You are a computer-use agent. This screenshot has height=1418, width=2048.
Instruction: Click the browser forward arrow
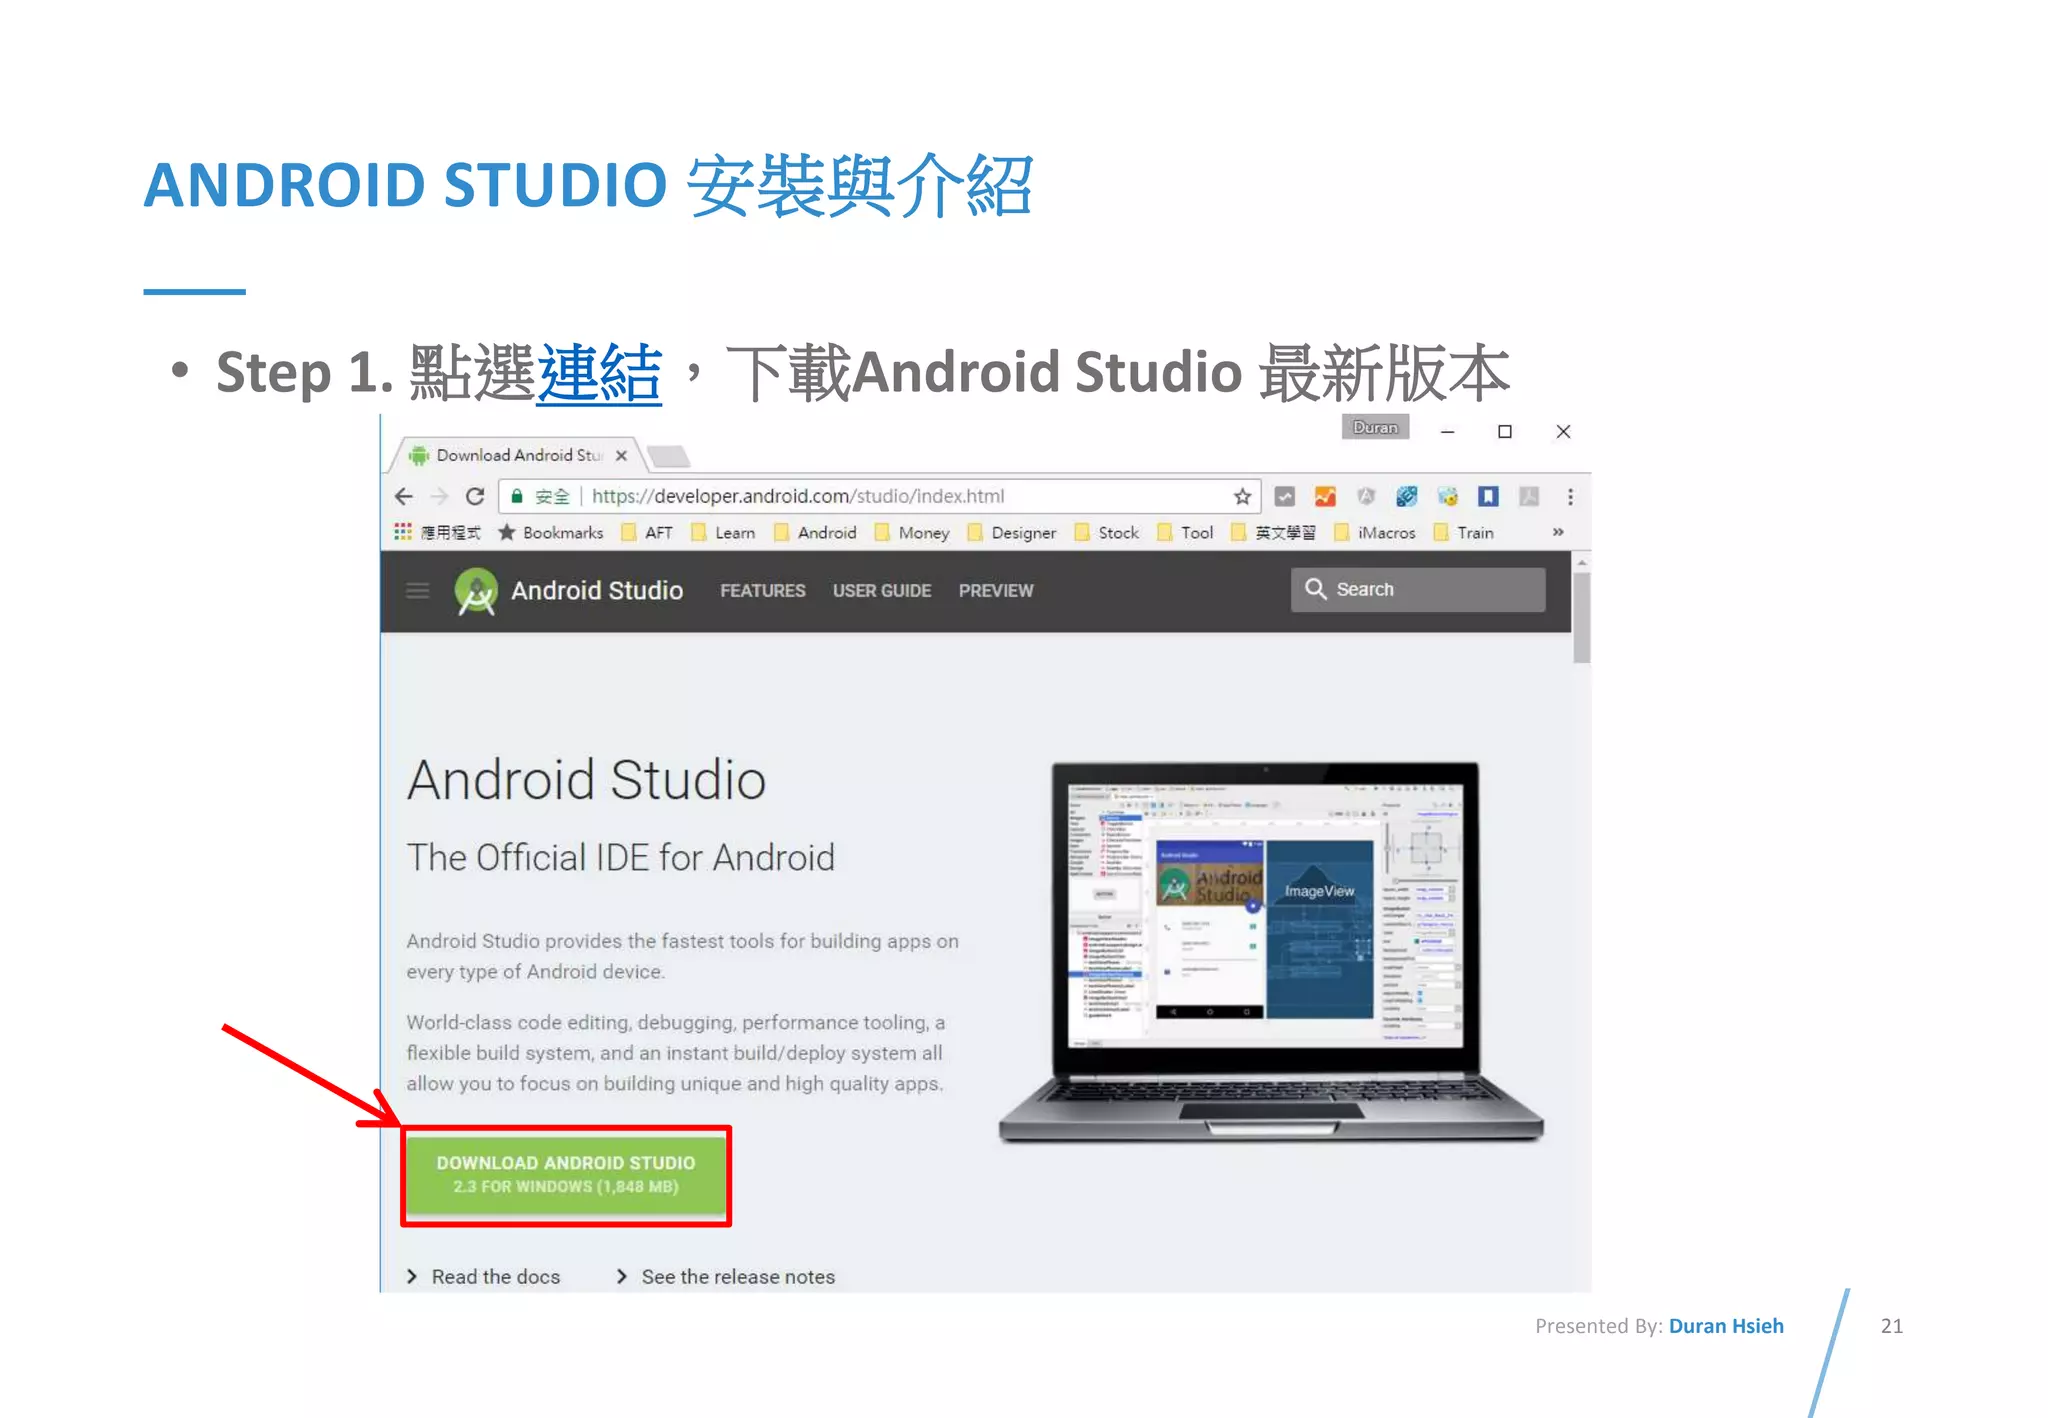pos(439,496)
